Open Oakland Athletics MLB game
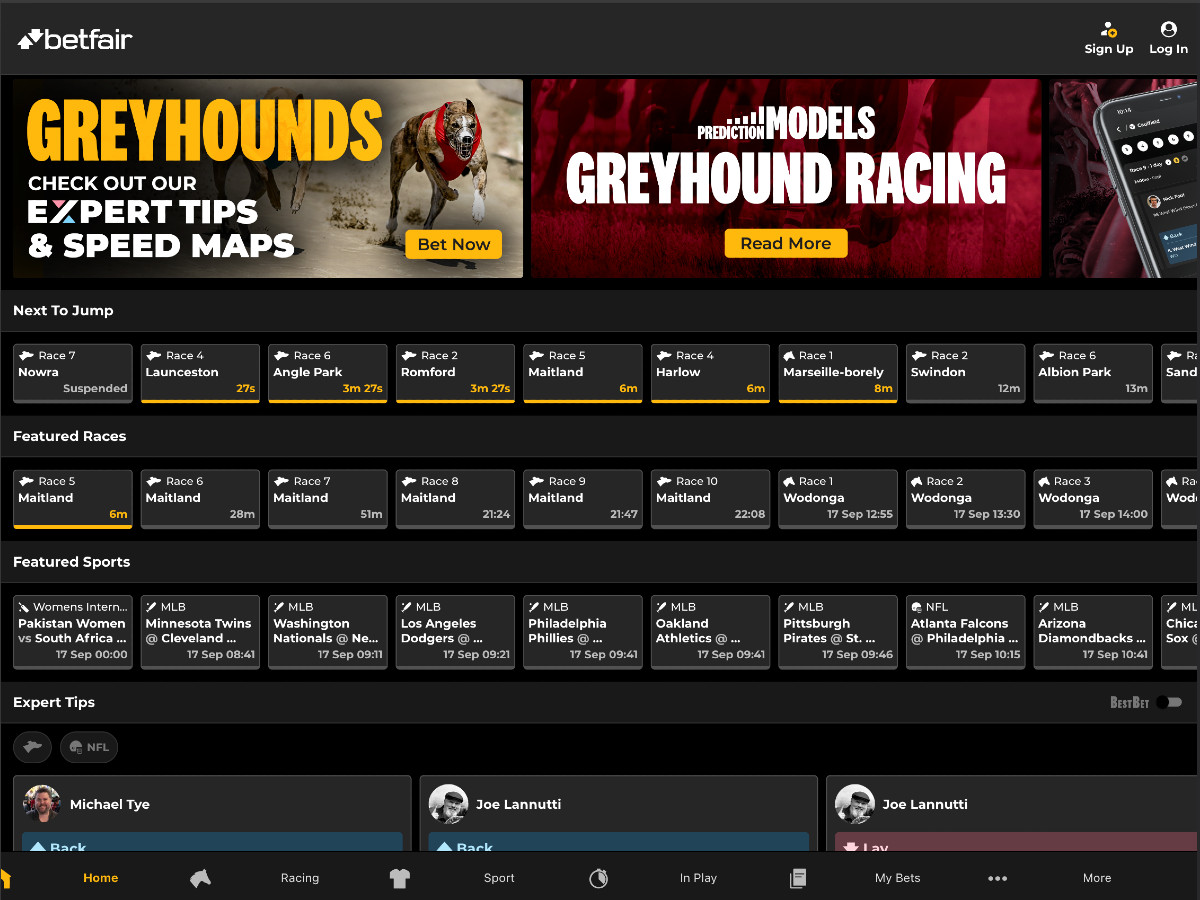 coord(710,632)
